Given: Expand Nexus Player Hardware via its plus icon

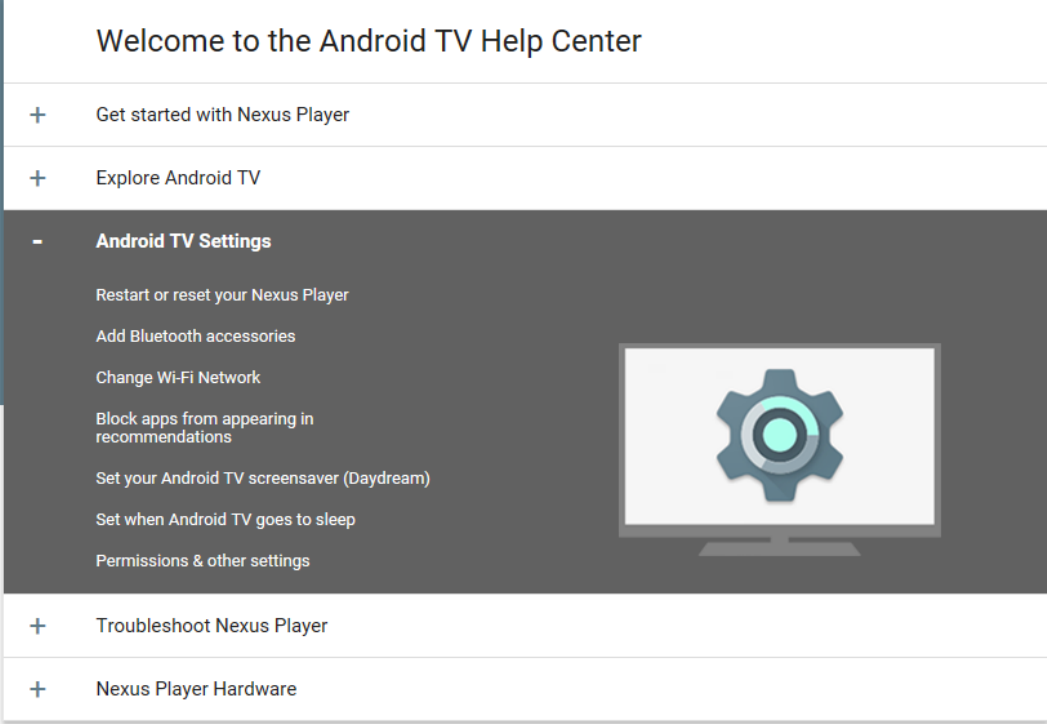Looking at the screenshot, I should click(38, 689).
